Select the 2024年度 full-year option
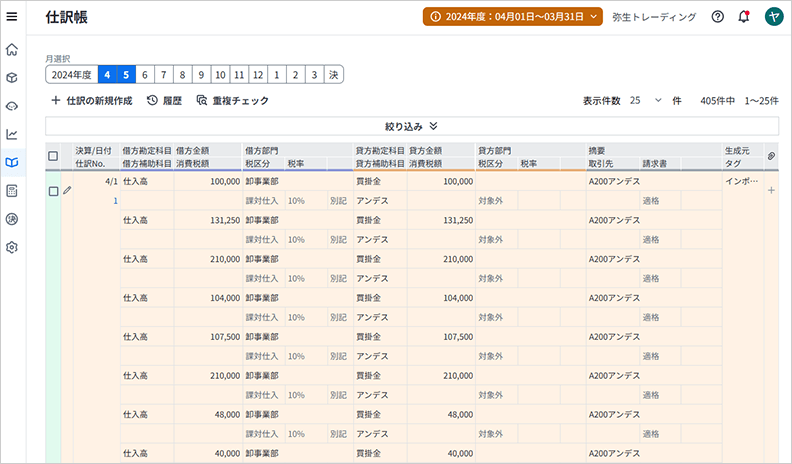Image resolution: width=792 pixels, height=464 pixels. pyautogui.click(x=71, y=75)
